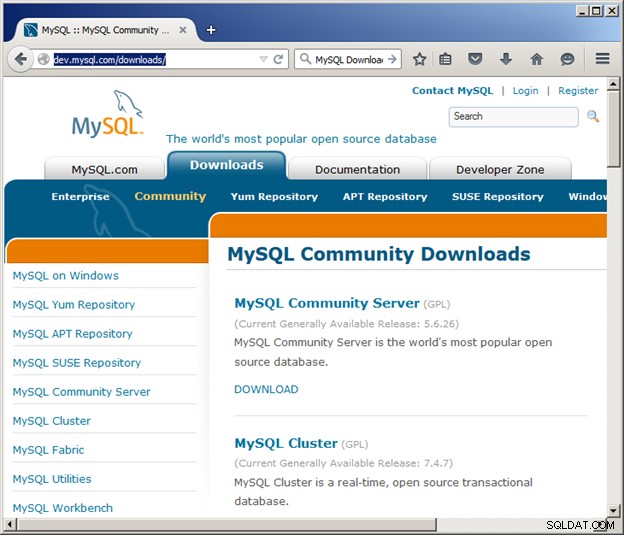Screen dimensions: 624x535
Task: Go to Firefox home page icon
Action: 536,59
